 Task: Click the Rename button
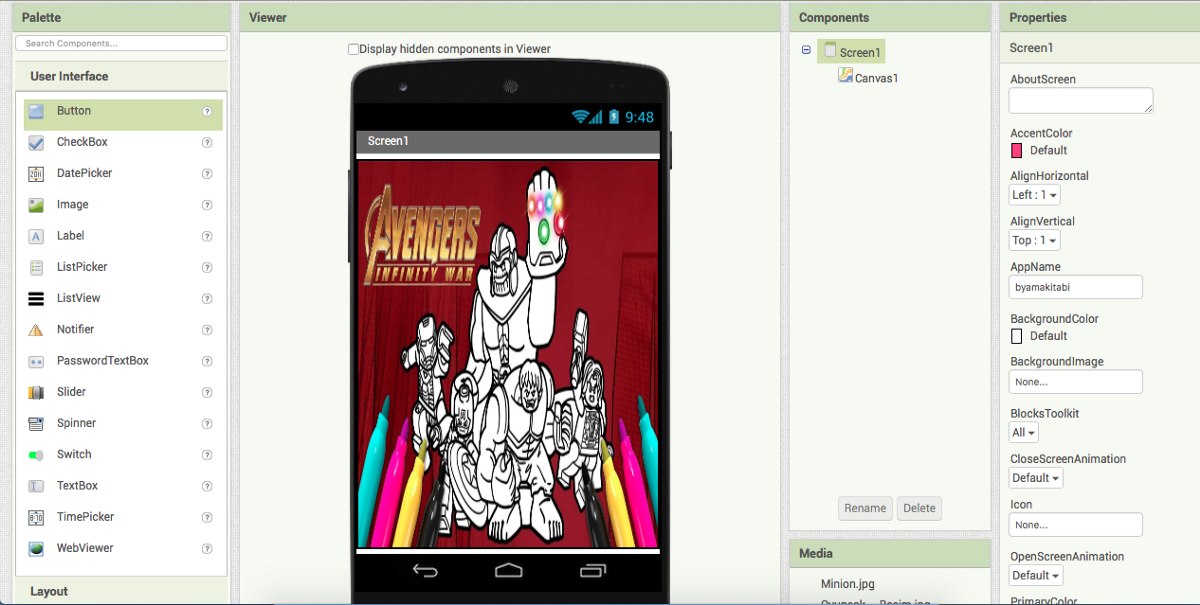click(865, 508)
